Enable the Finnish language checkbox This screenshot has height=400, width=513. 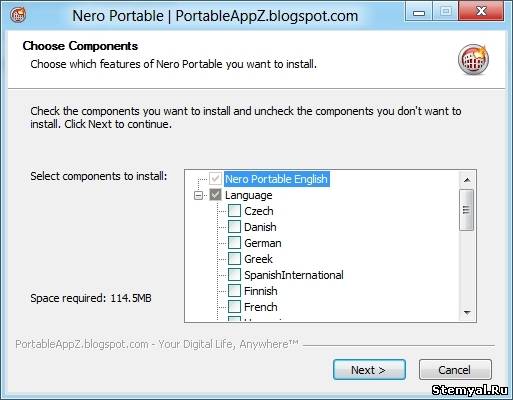tap(234, 291)
